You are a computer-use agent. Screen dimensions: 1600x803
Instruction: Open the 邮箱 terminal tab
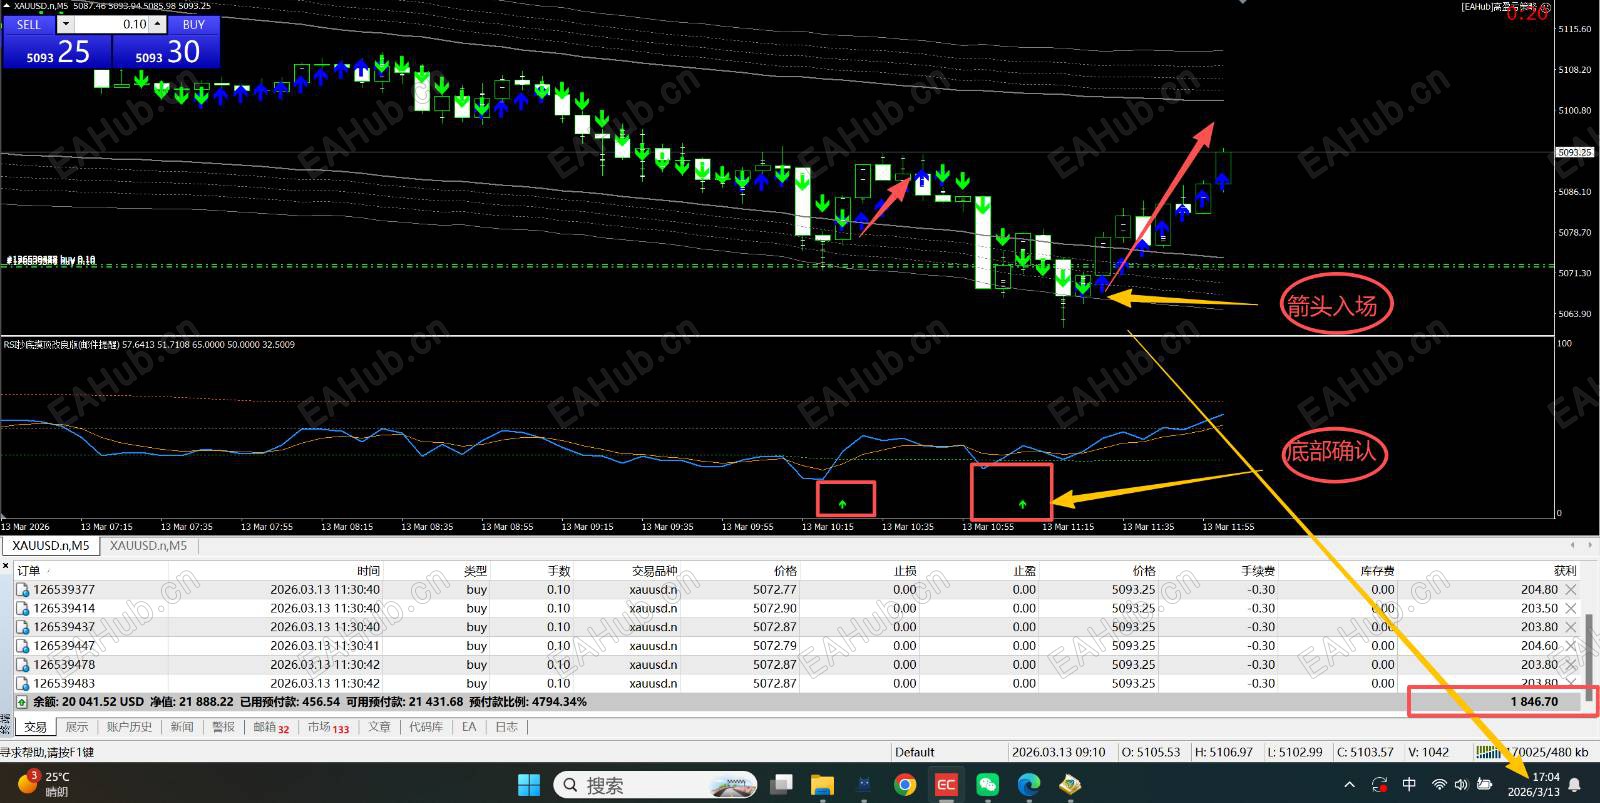pyautogui.click(x=270, y=727)
